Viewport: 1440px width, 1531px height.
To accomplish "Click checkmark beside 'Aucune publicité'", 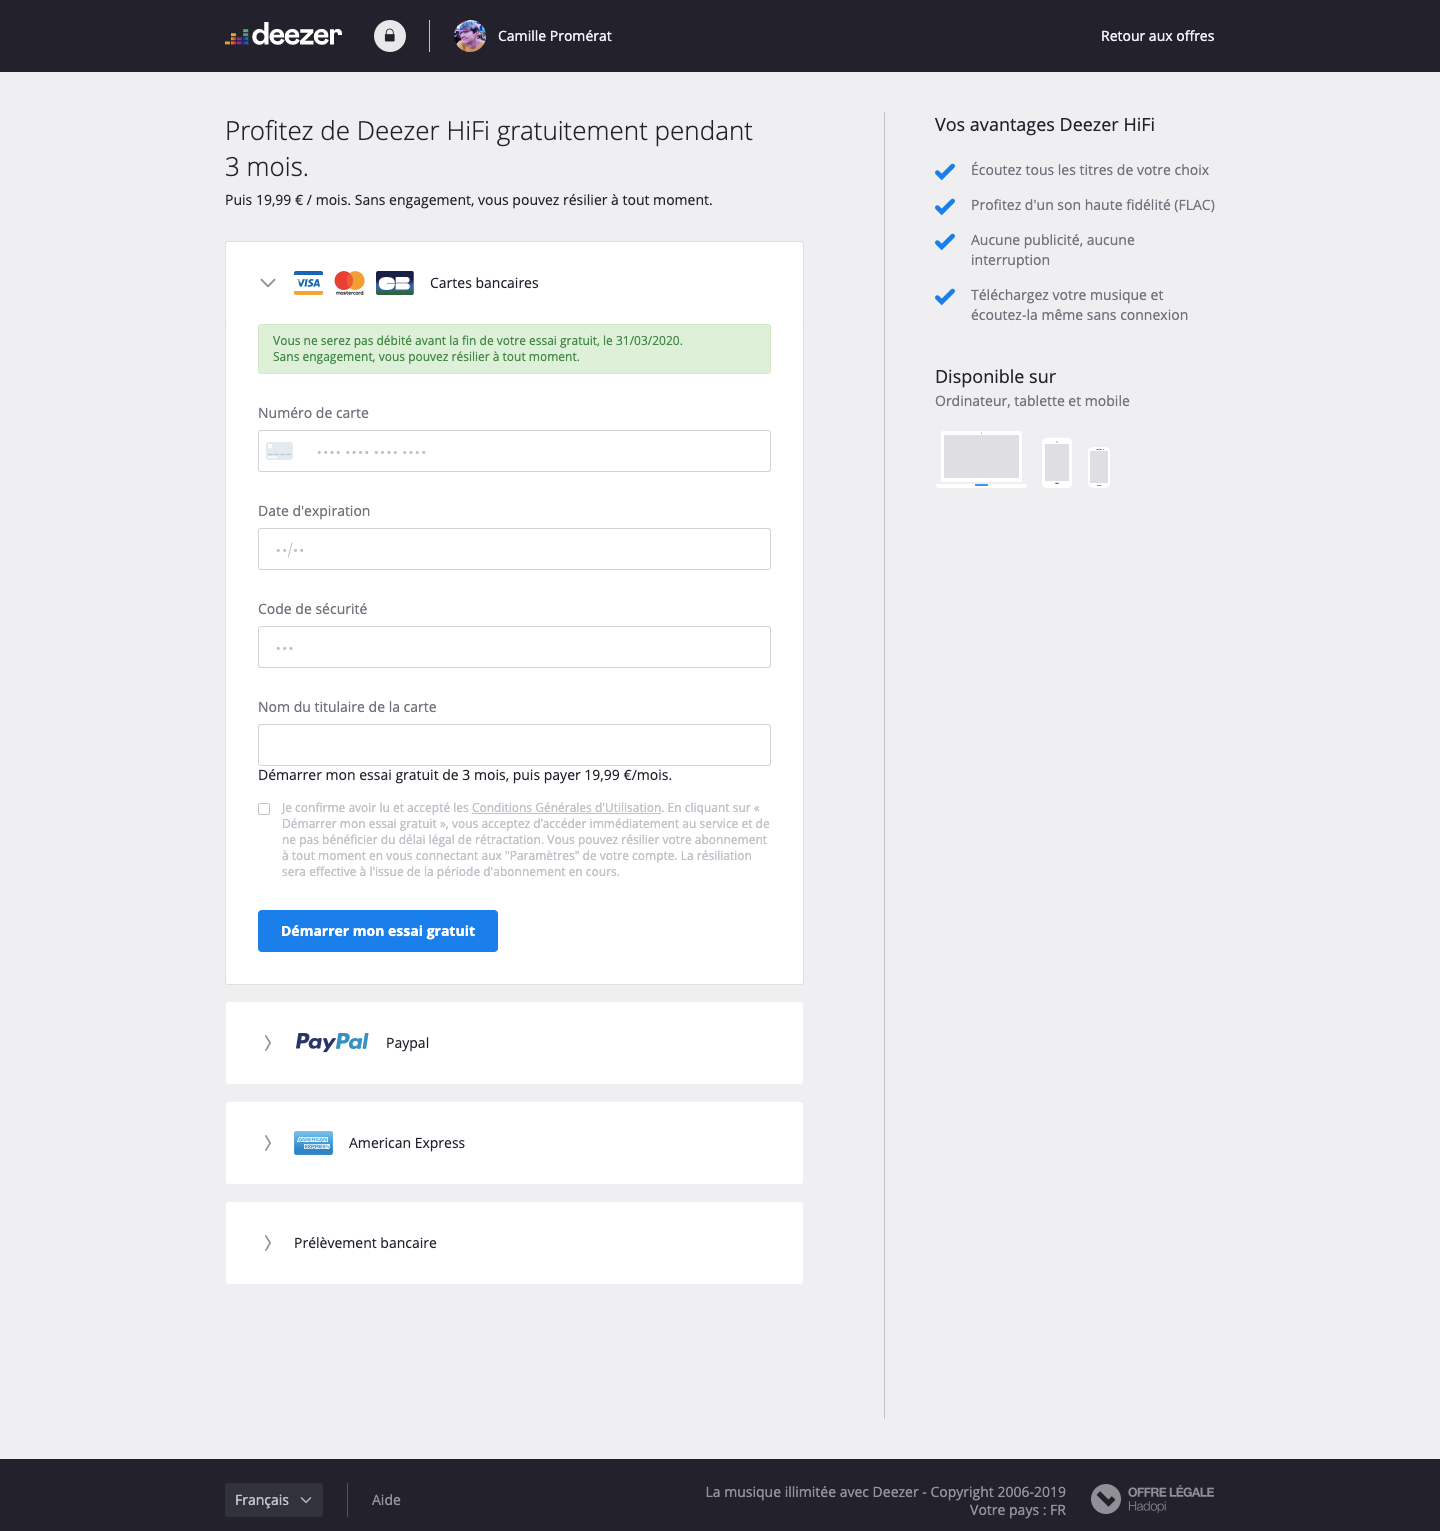I will [x=945, y=241].
